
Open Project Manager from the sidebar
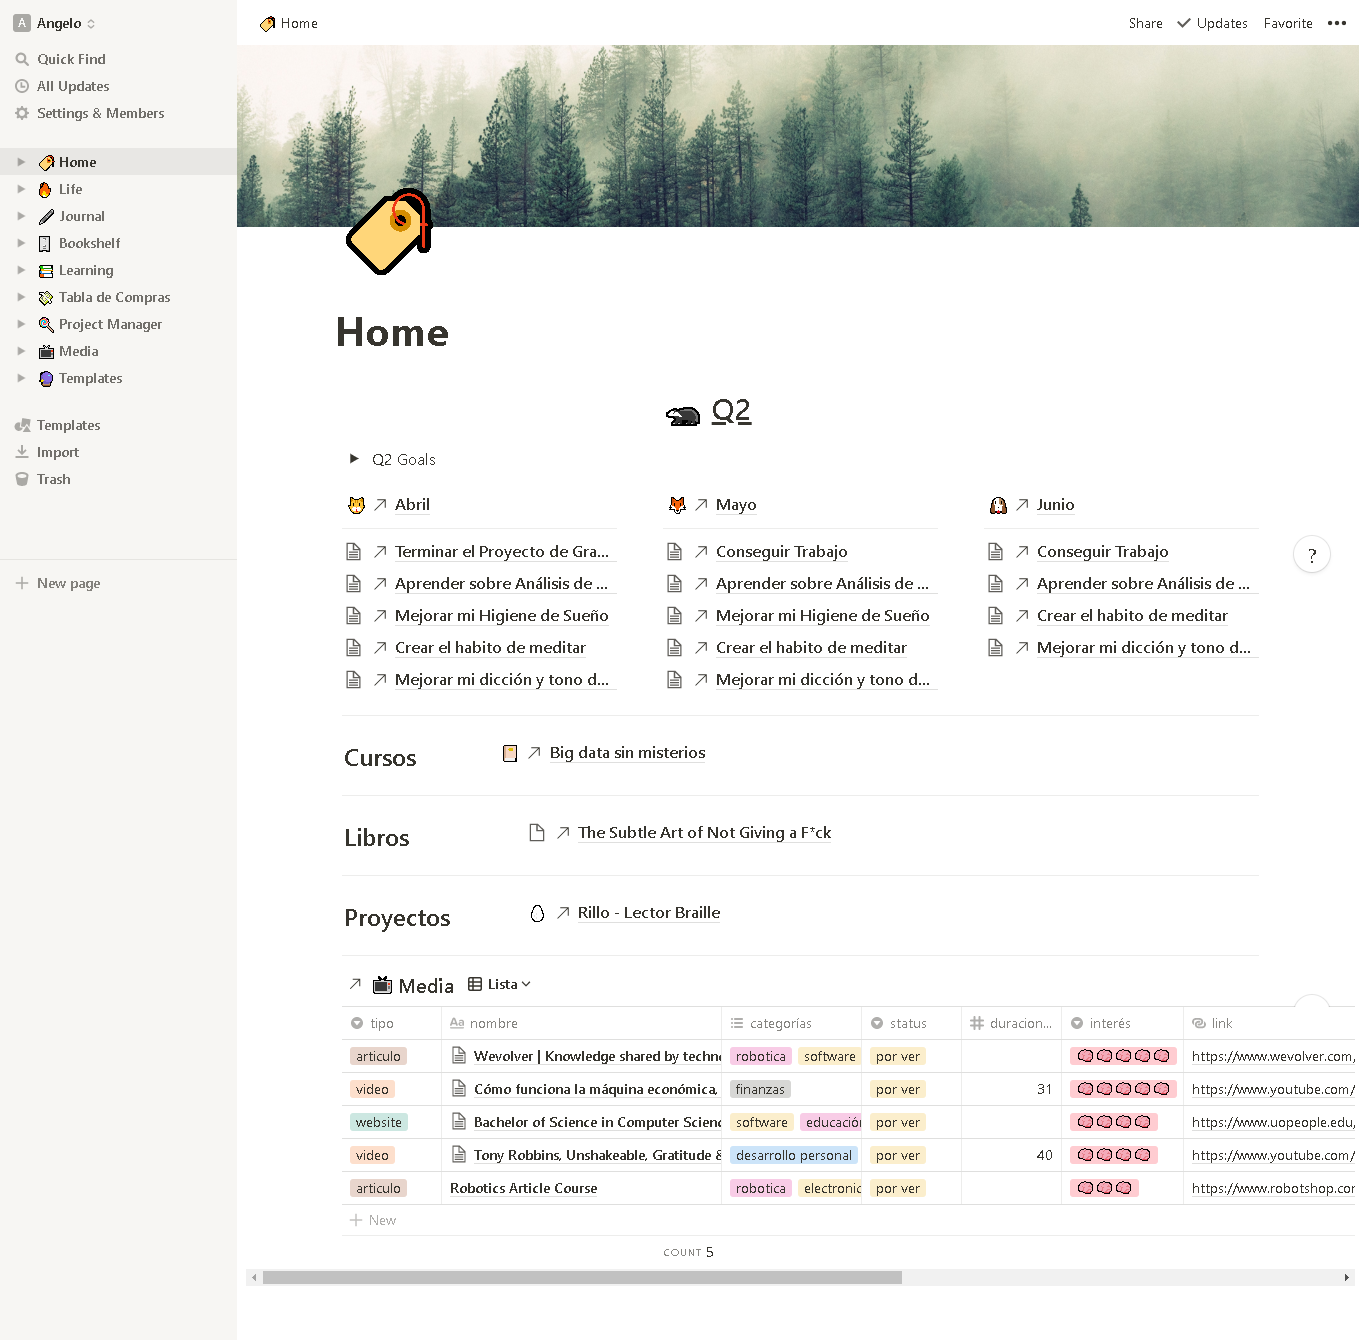110,324
